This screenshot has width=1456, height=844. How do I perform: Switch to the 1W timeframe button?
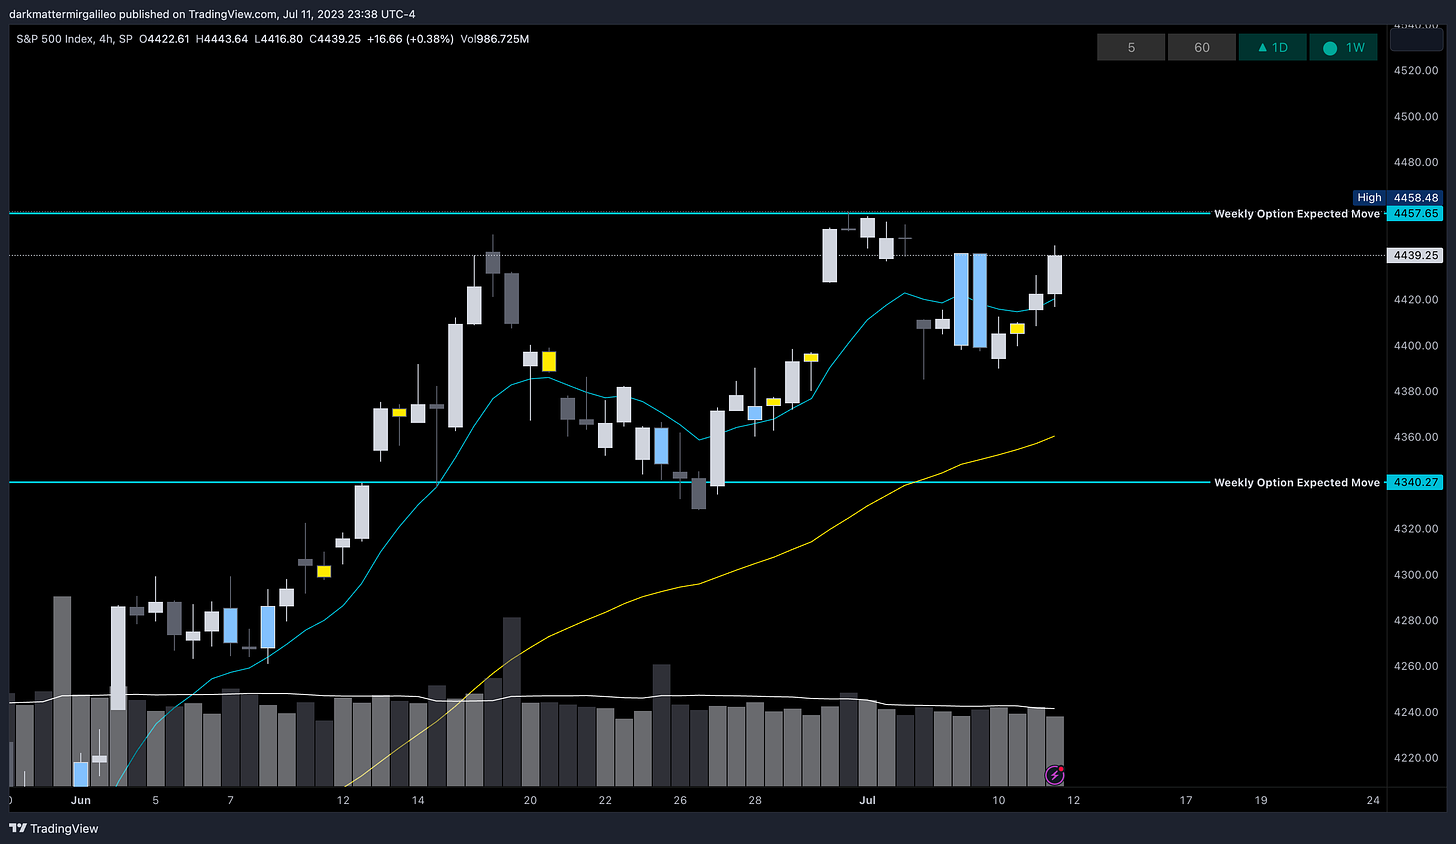point(1344,47)
